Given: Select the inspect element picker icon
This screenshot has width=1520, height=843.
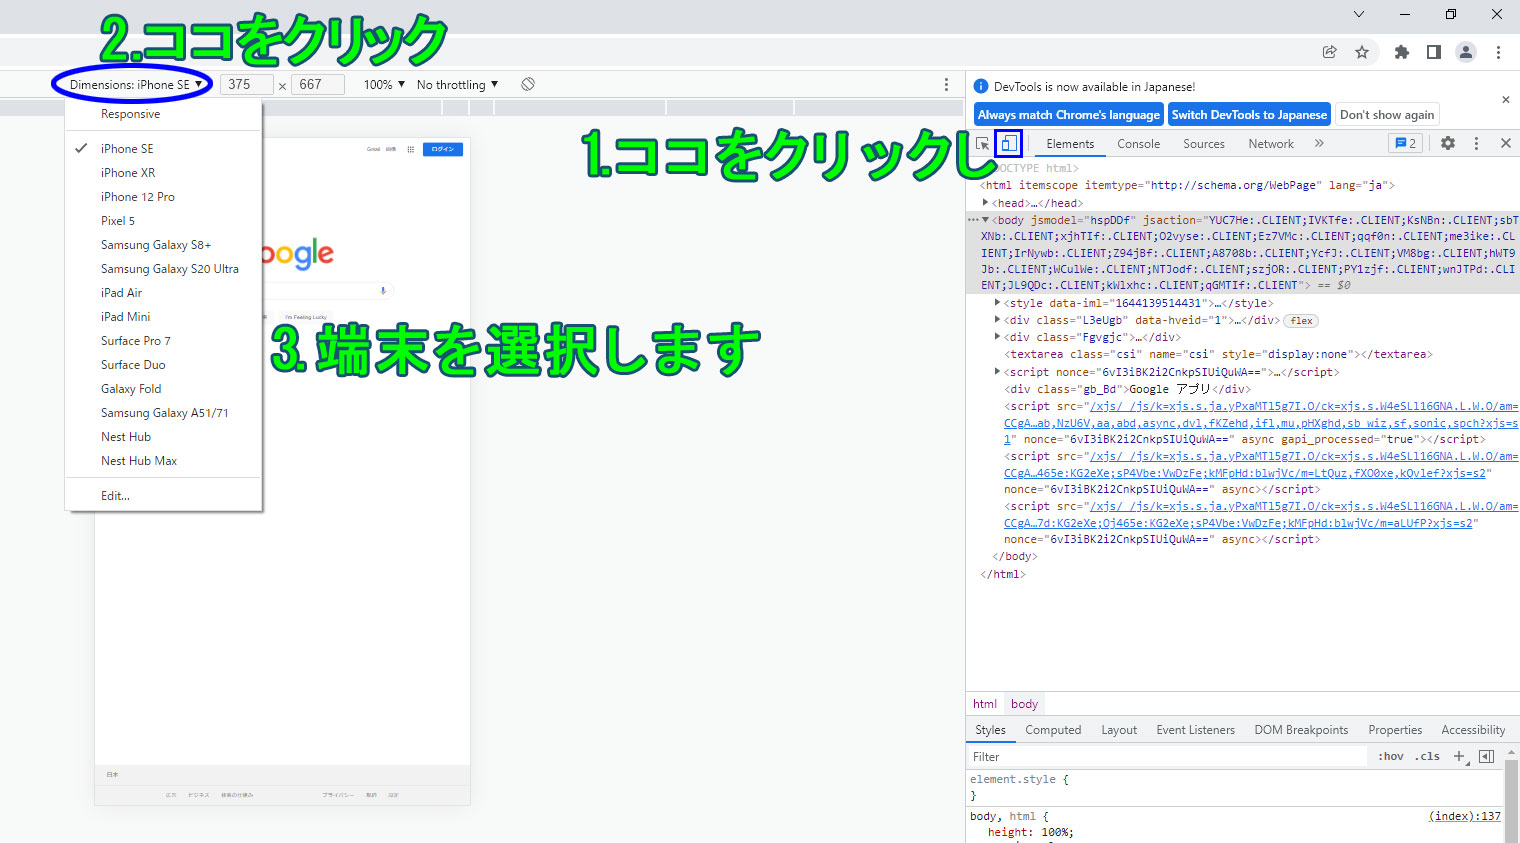Looking at the screenshot, I should coord(983,144).
